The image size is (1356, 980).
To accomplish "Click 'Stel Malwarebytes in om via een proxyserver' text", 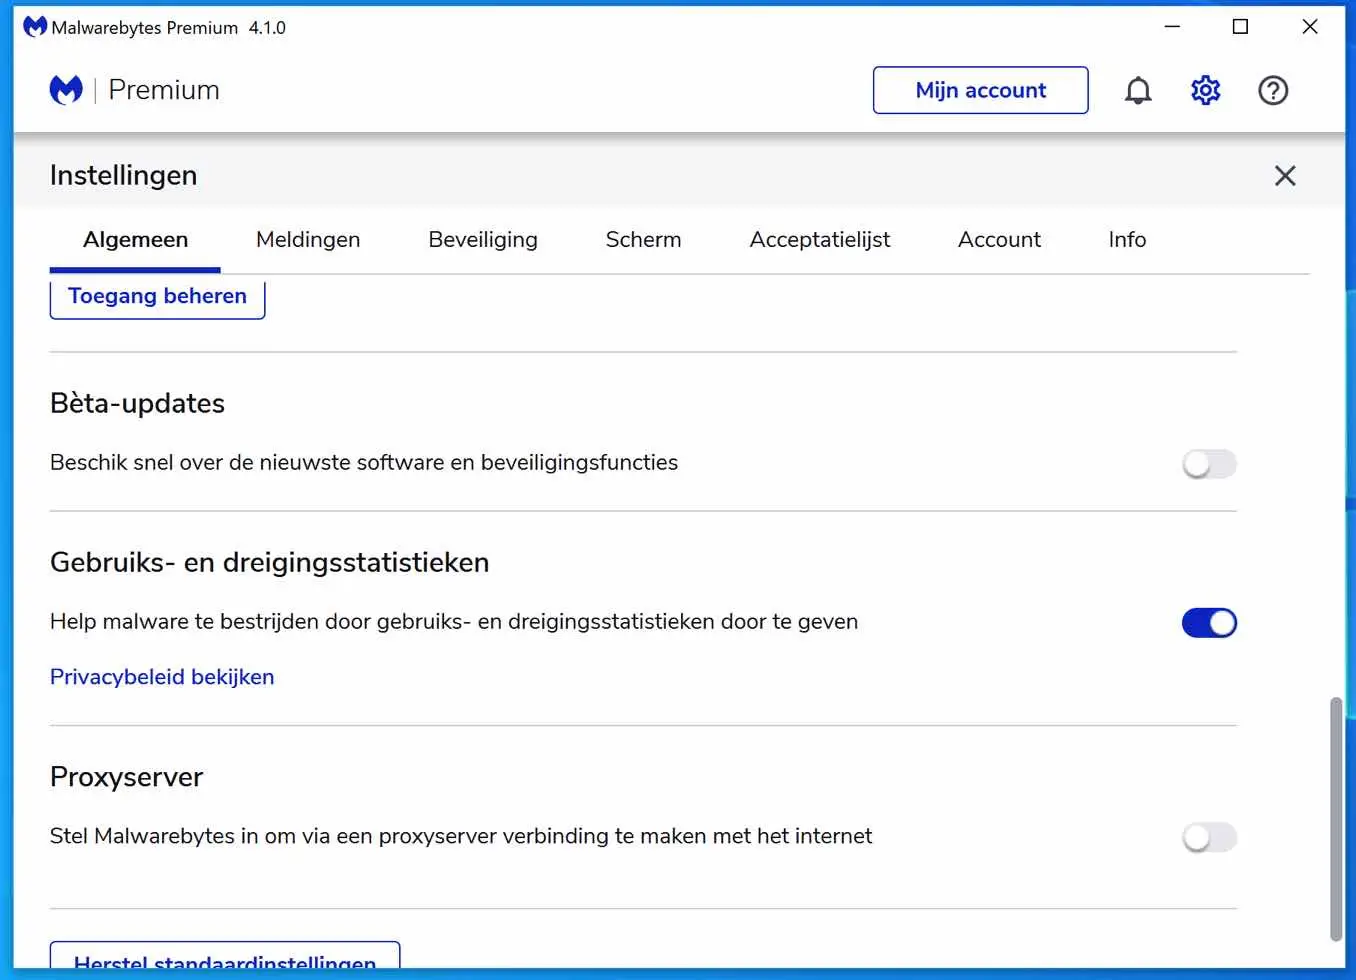I will coord(461,836).
